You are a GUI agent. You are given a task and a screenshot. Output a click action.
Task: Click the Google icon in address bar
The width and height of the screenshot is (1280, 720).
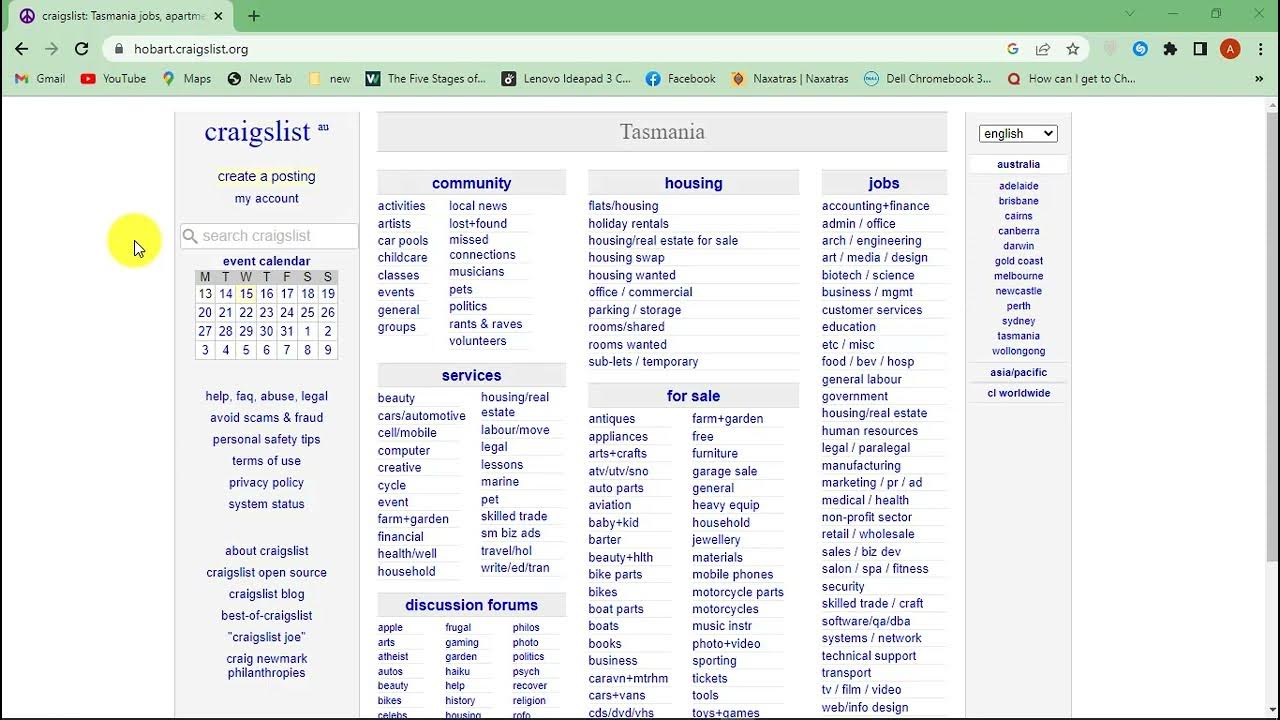[x=1013, y=49]
